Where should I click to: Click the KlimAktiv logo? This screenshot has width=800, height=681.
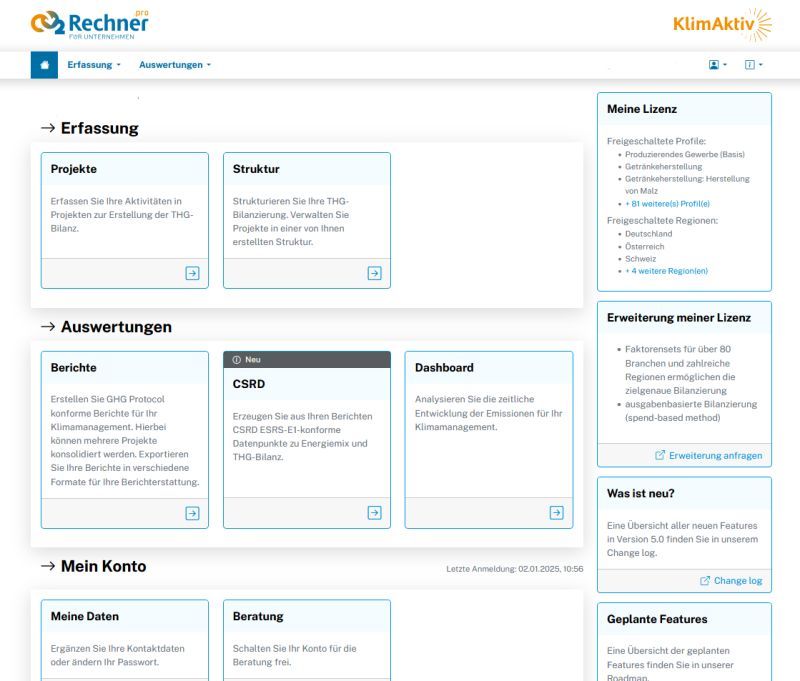coord(722,24)
